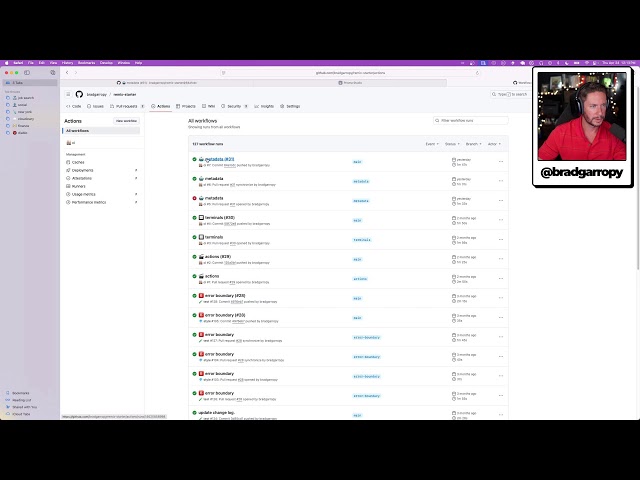Screen dimensions: 640x480
Task: Click the New workflow button
Action: point(126,121)
